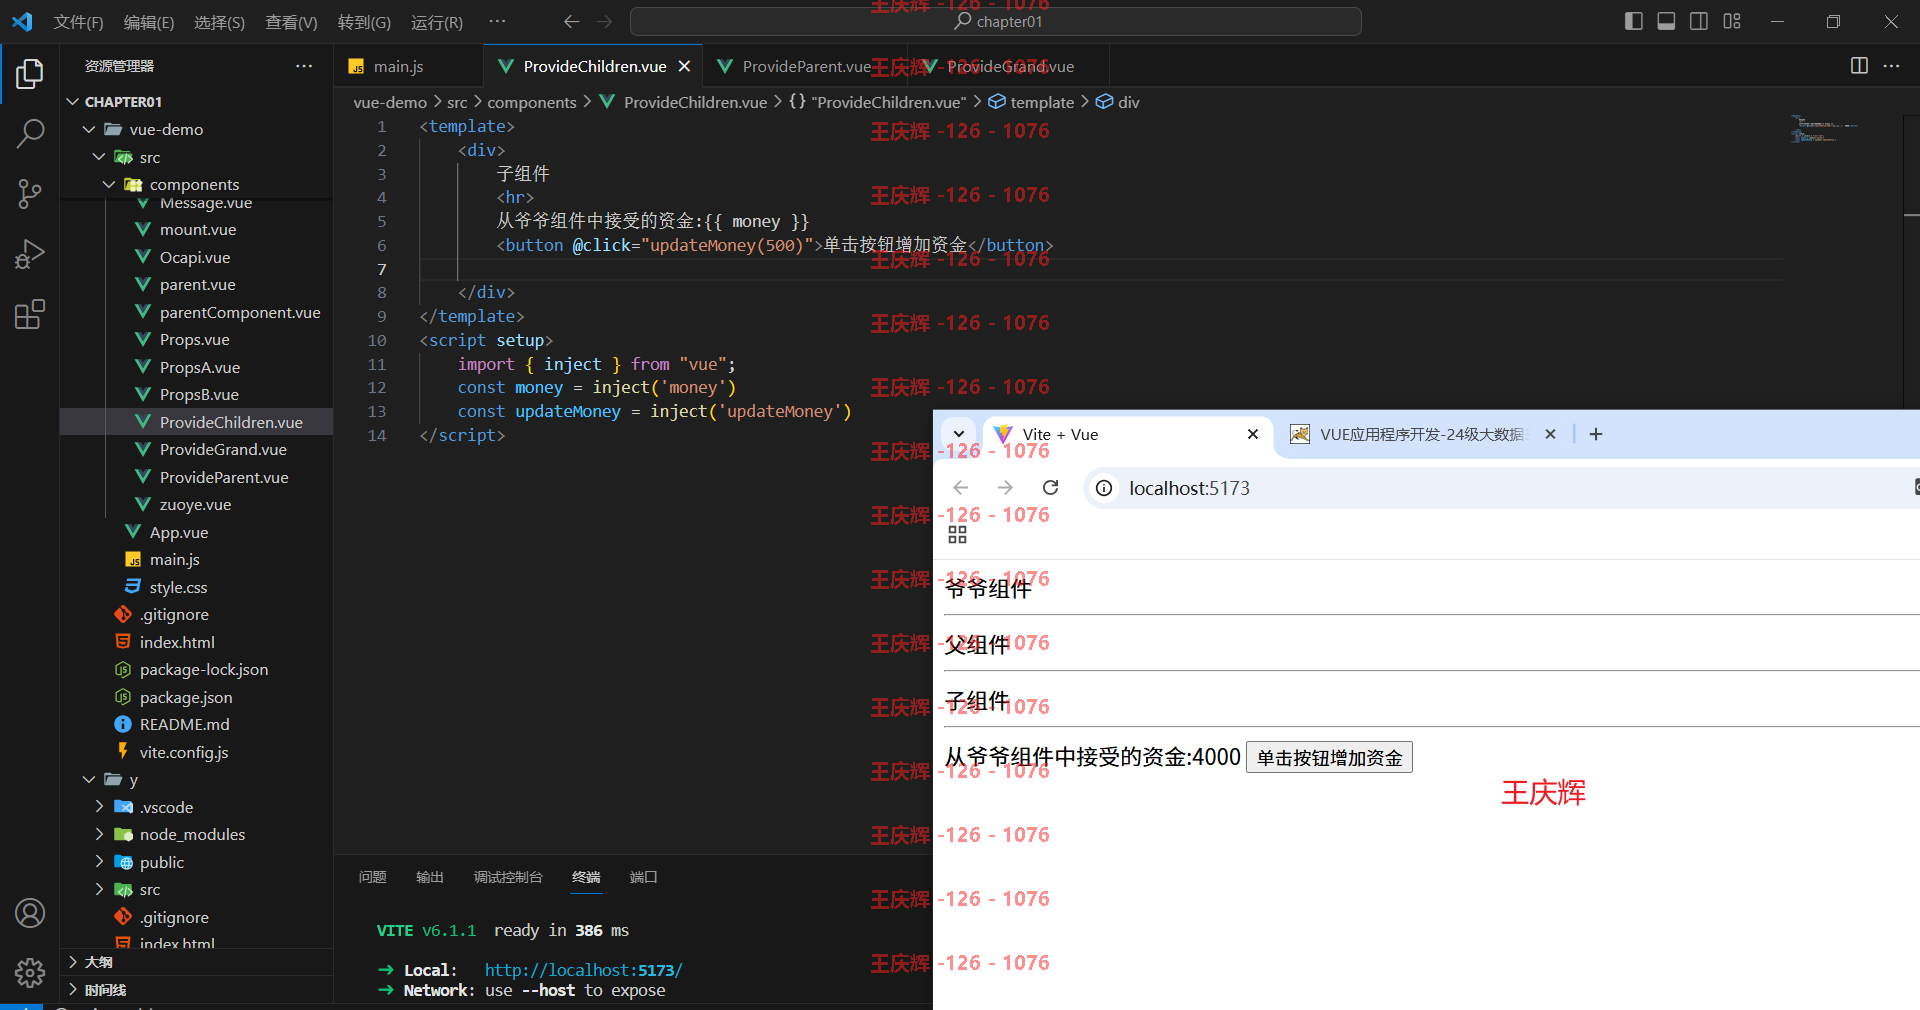Toggle the secondary side bar layout icon
Screen dimensions: 1920x1010
[x=1699, y=21]
